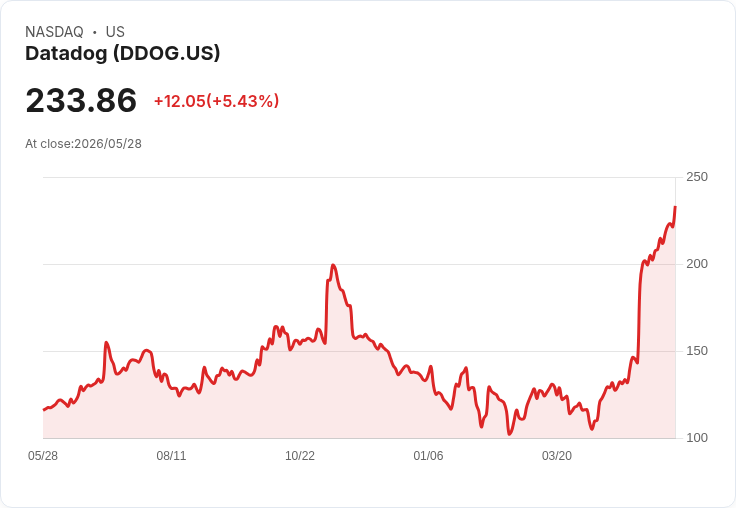
Task: Click the 233.86 current price
Action: coord(81,100)
